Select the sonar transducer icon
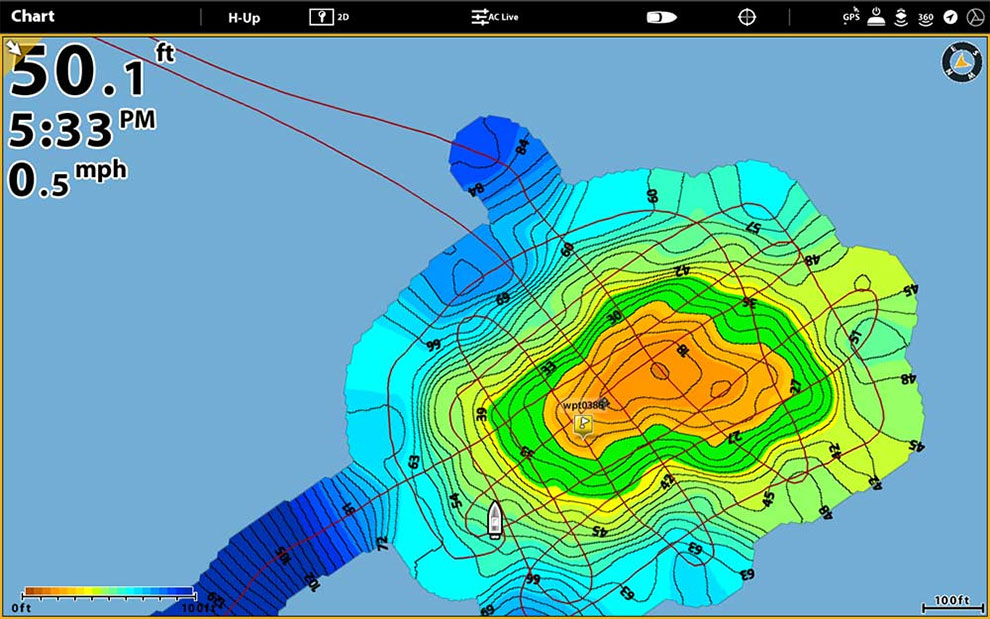 click(900, 17)
